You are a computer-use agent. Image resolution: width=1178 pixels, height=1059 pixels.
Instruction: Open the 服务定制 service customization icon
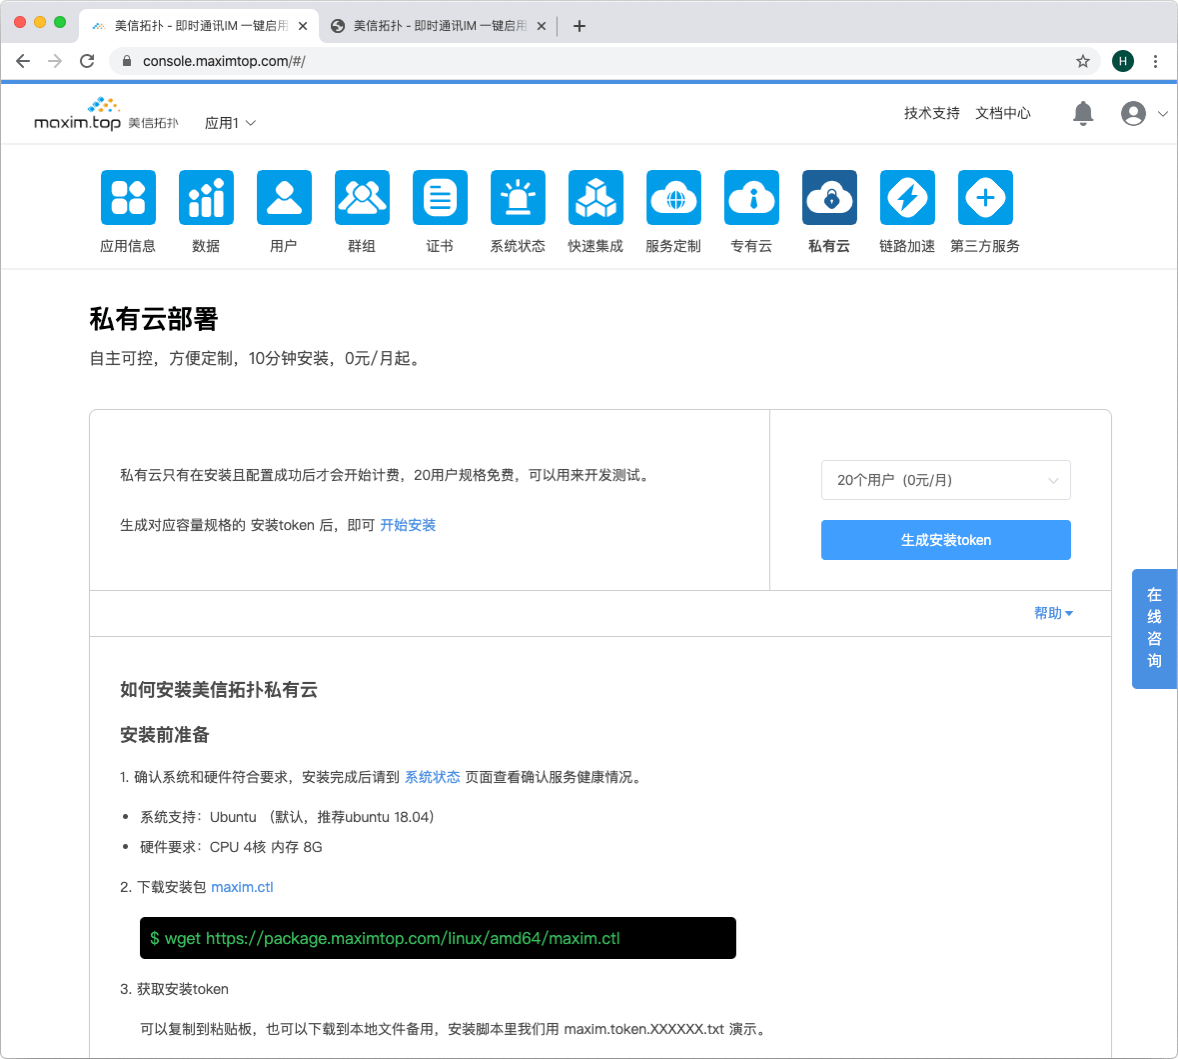[674, 198]
